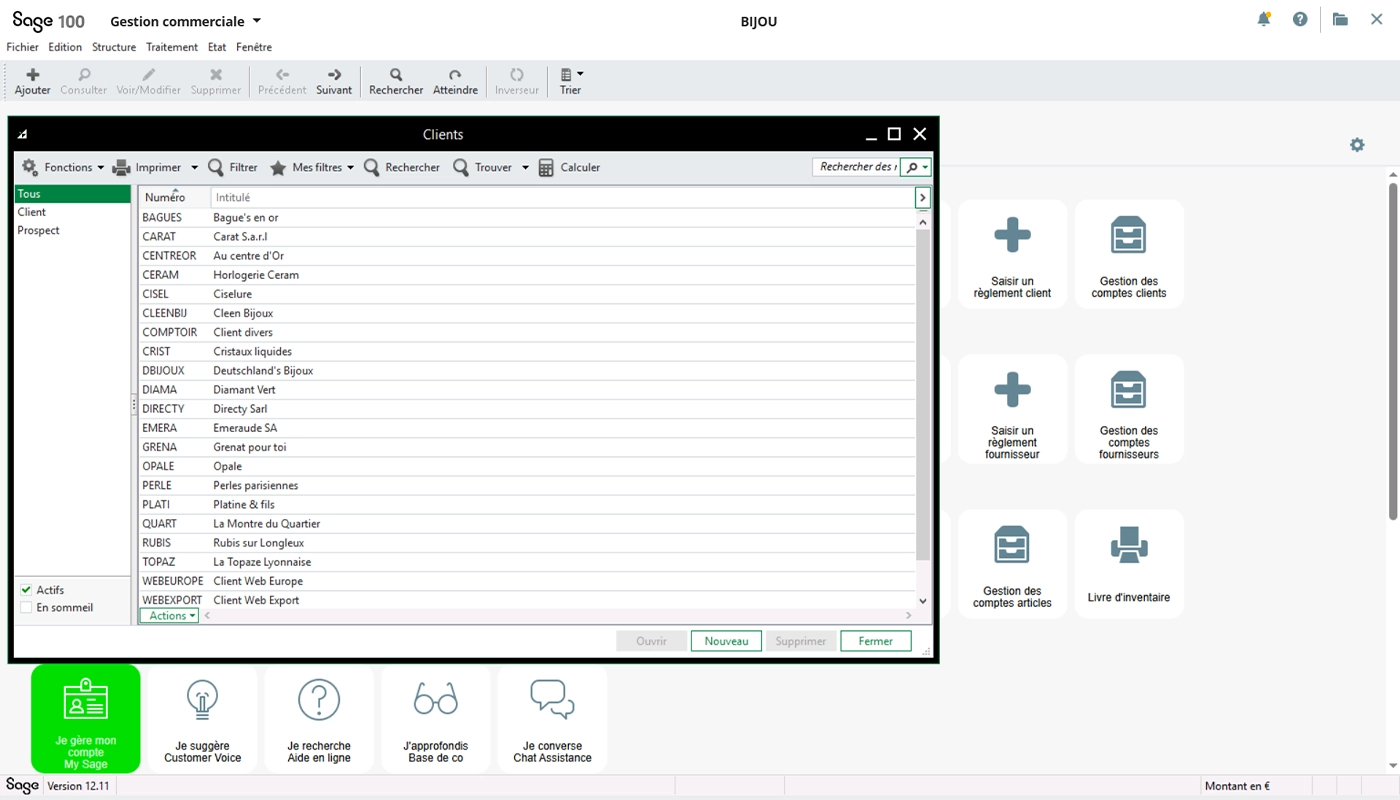Click the client list horizontal scrollbar
Viewport: 1400px width, 800px height.
tap(560, 616)
